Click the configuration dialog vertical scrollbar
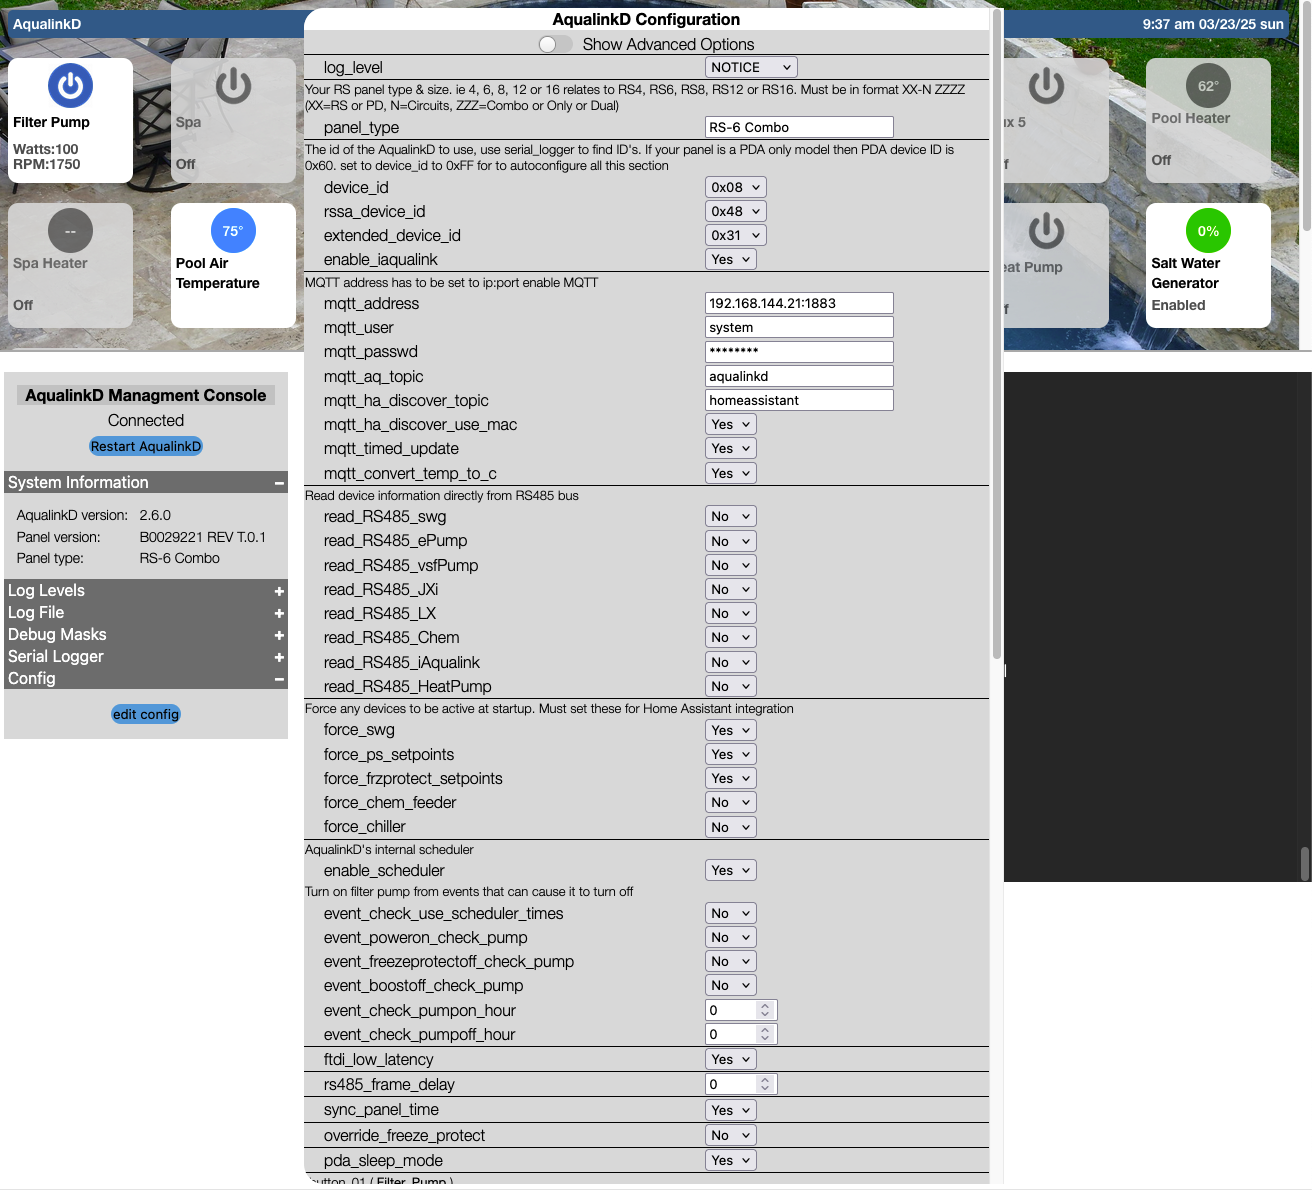This screenshot has height=1190, width=1312. pyautogui.click(x=996, y=335)
